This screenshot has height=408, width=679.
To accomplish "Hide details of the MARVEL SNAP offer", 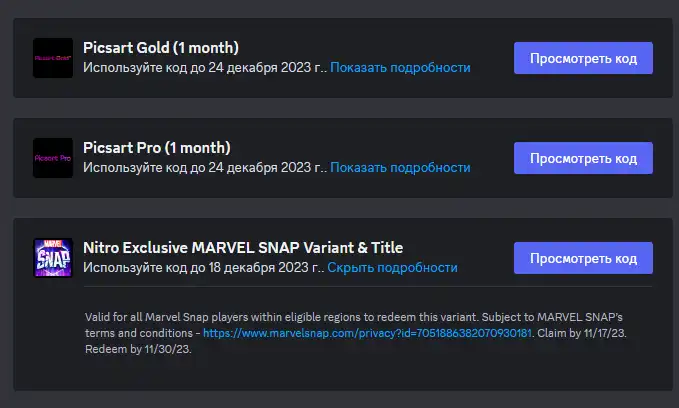I will click(x=392, y=268).
